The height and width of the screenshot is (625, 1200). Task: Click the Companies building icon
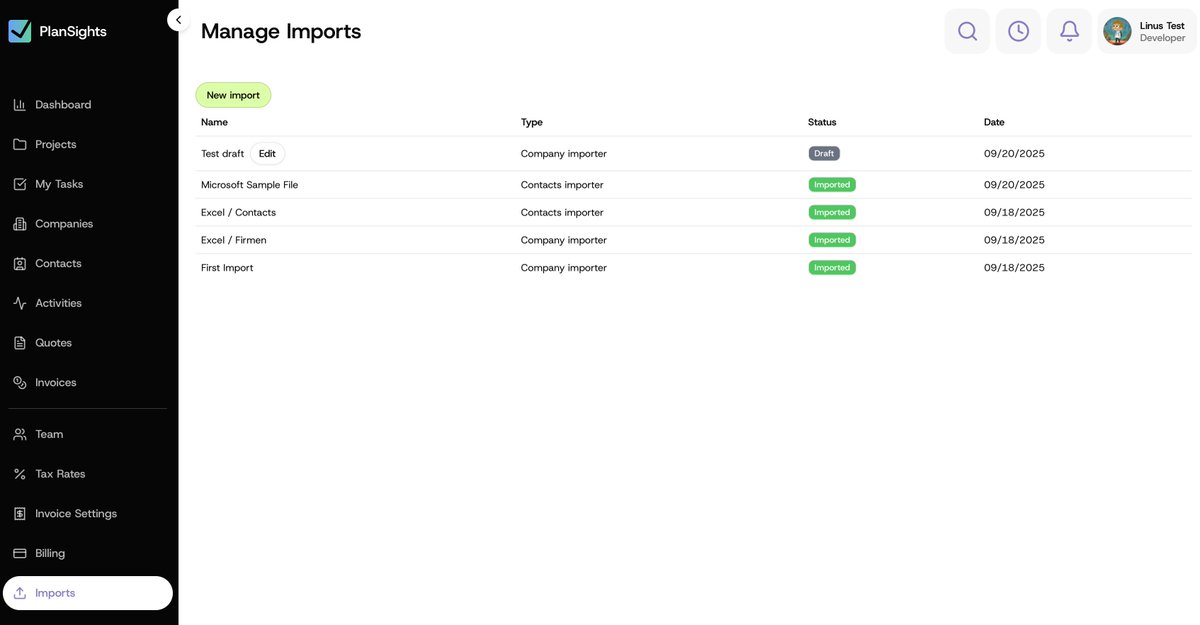click(x=20, y=224)
